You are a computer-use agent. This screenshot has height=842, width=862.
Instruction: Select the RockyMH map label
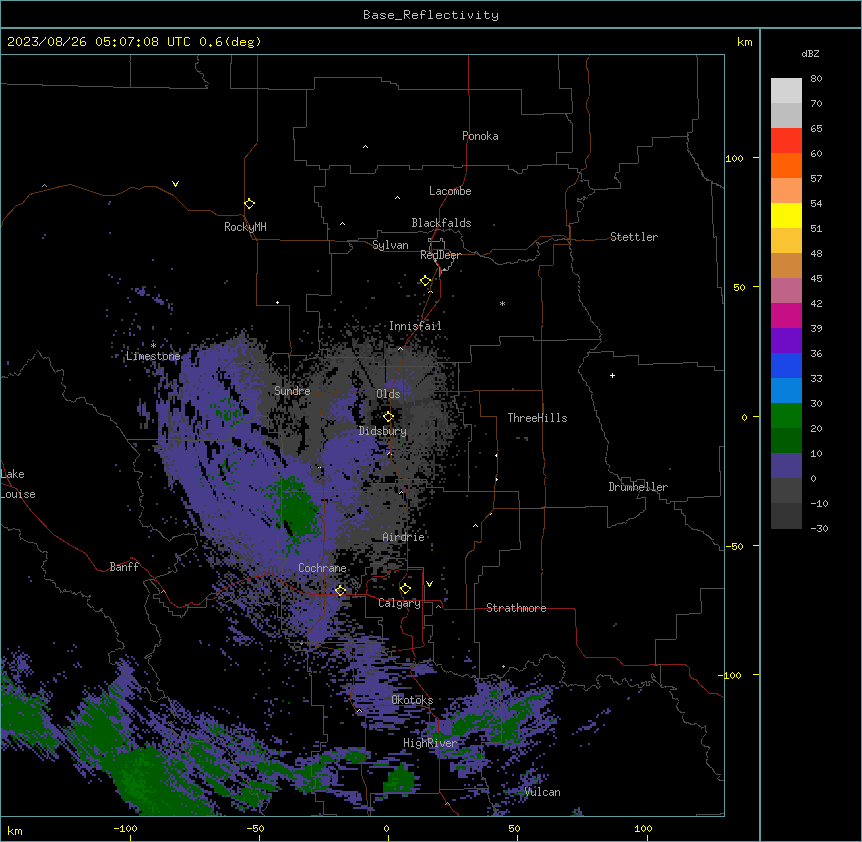pyautogui.click(x=245, y=227)
